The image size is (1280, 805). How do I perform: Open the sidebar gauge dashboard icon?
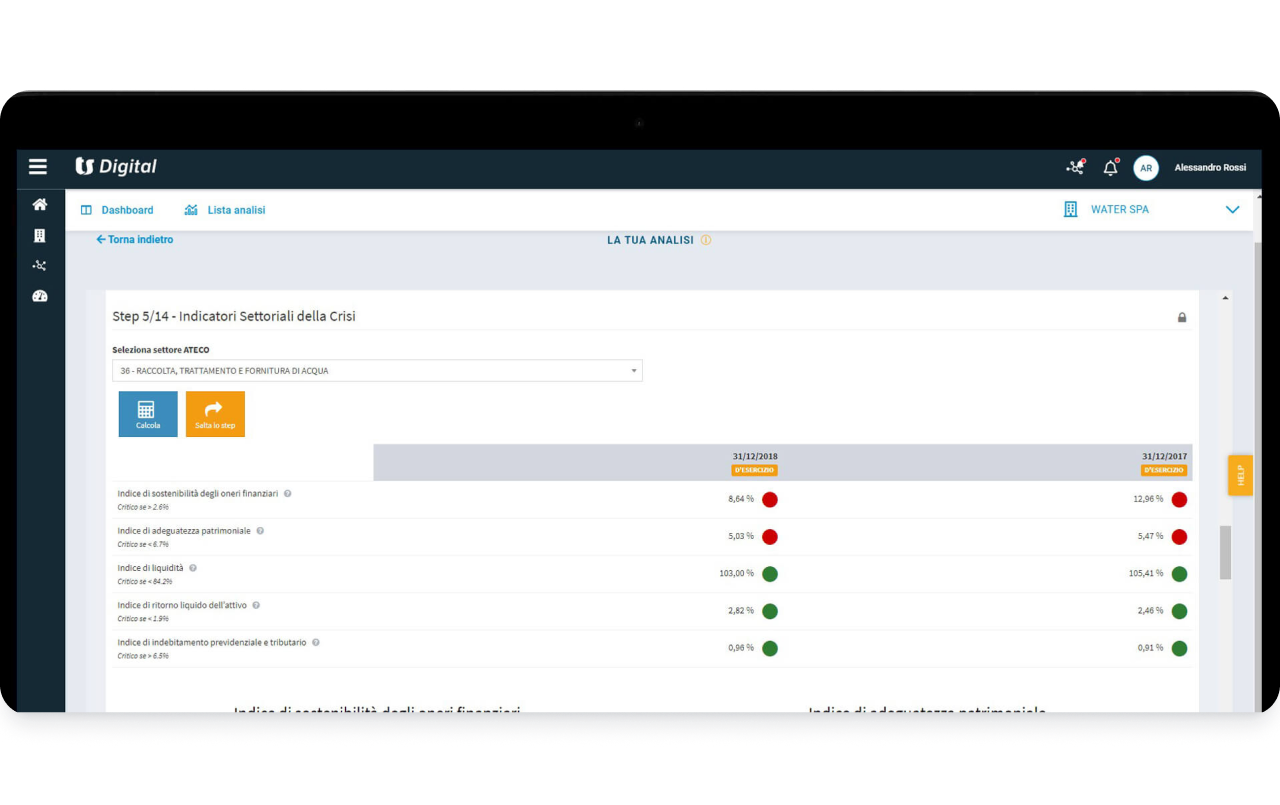(40, 296)
